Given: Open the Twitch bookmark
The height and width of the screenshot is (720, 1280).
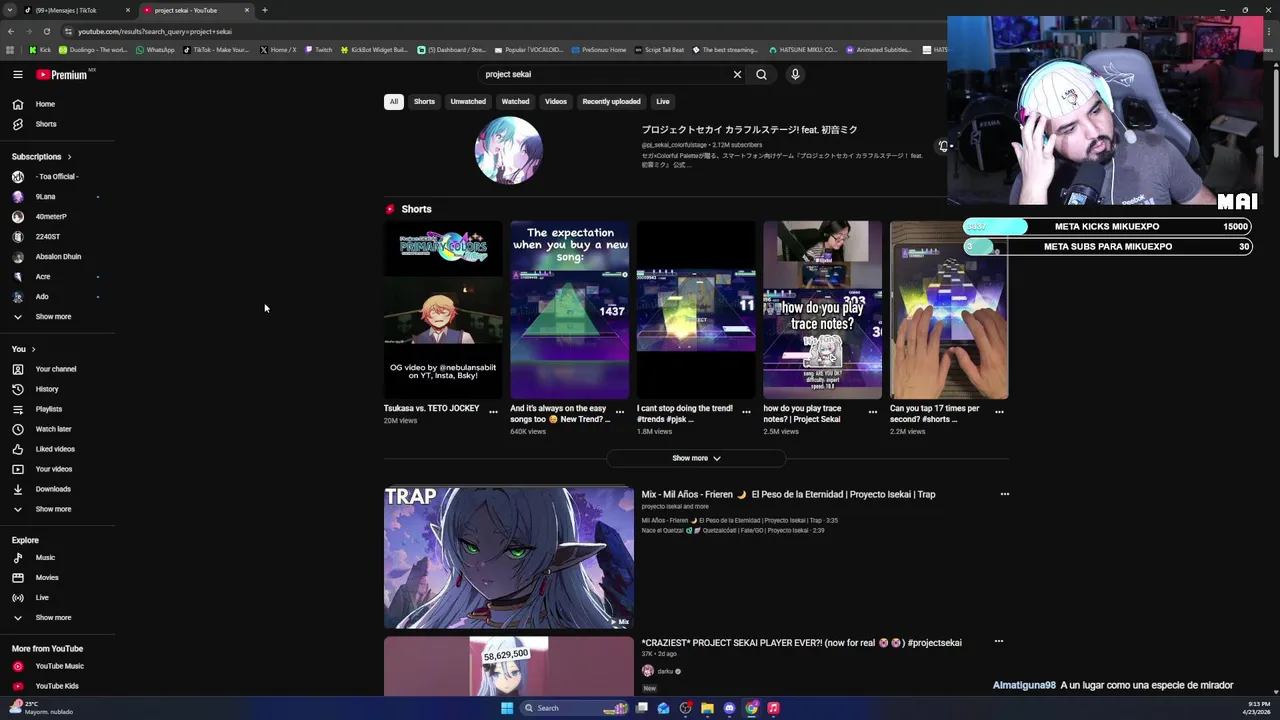Looking at the screenshot, I should pyautogui.click(x=319, y=49).
